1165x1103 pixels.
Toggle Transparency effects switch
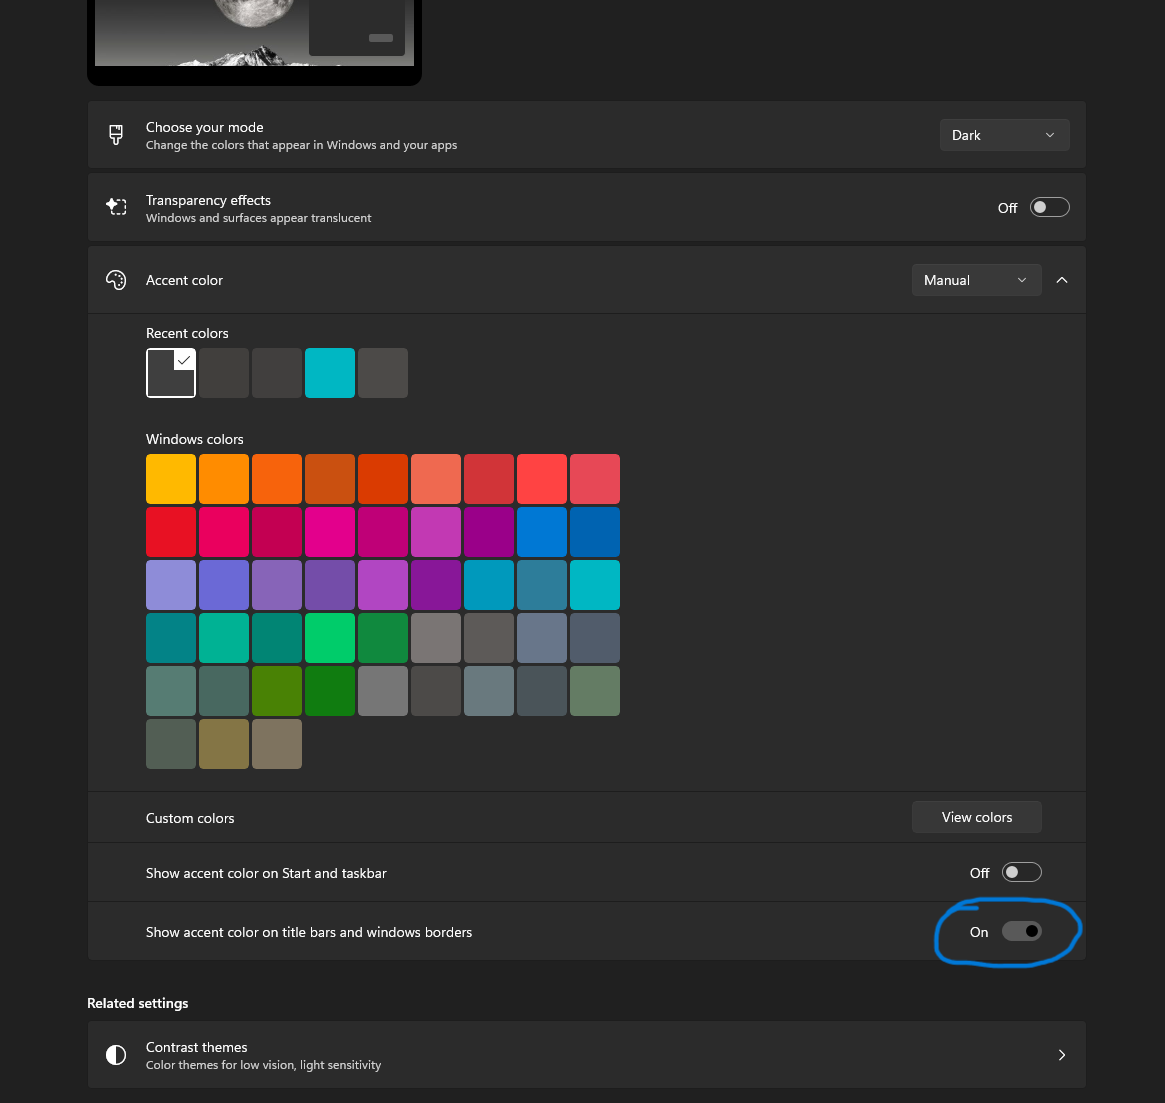(x=1050, y=207)
